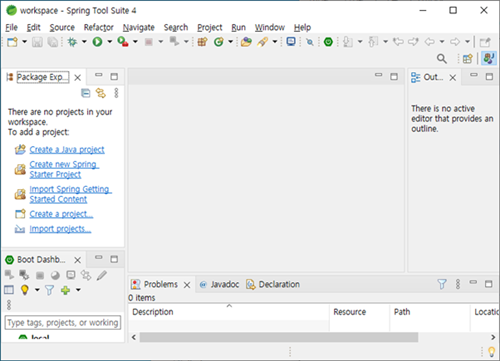
Task: Expand the New Java Class dropdown arrow
Action: 230,42
